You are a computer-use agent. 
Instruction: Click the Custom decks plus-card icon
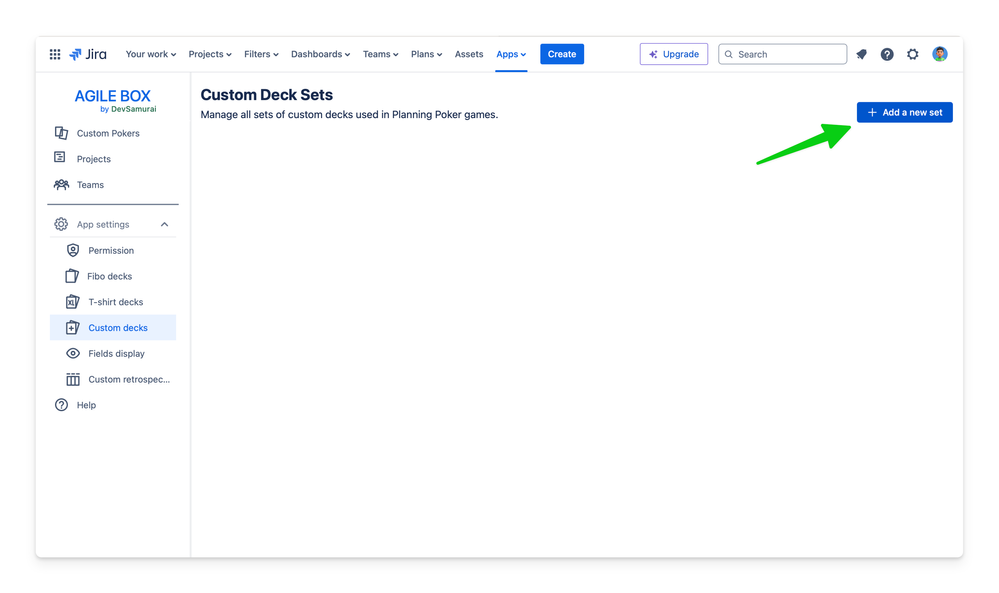(73, 327)
